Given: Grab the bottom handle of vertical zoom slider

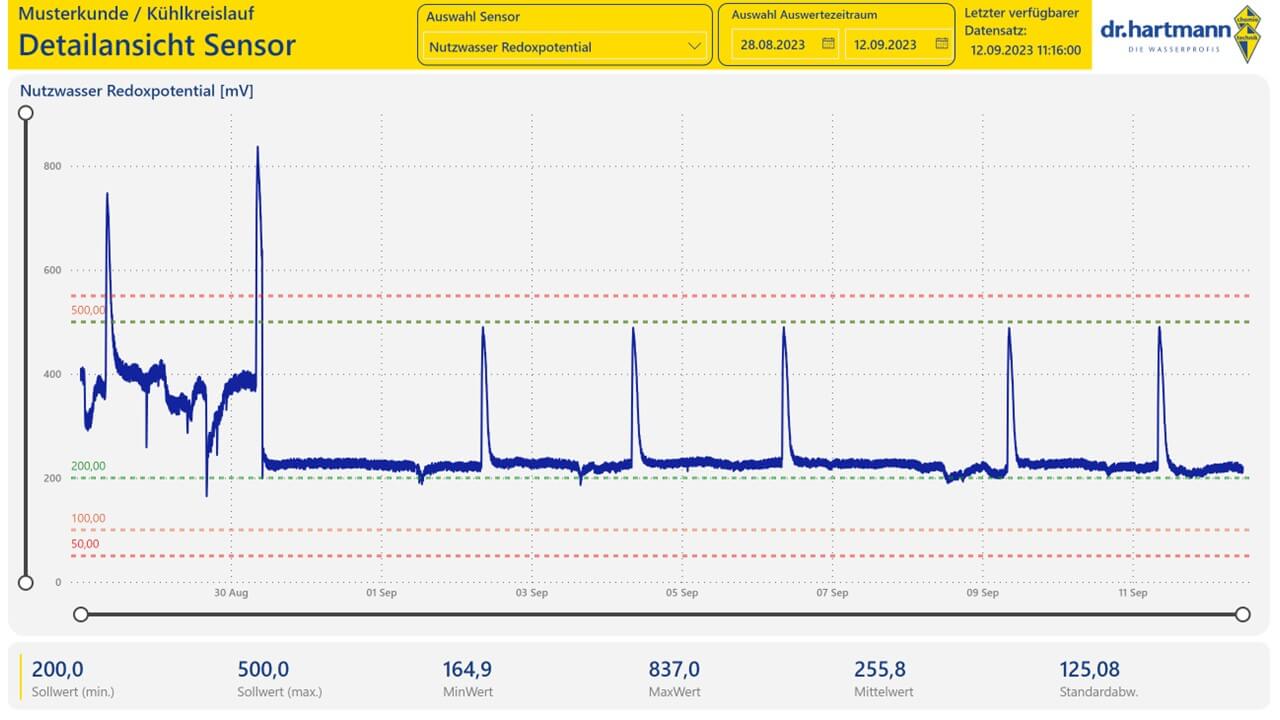Looking at the screenshot, I should point(26,583).
